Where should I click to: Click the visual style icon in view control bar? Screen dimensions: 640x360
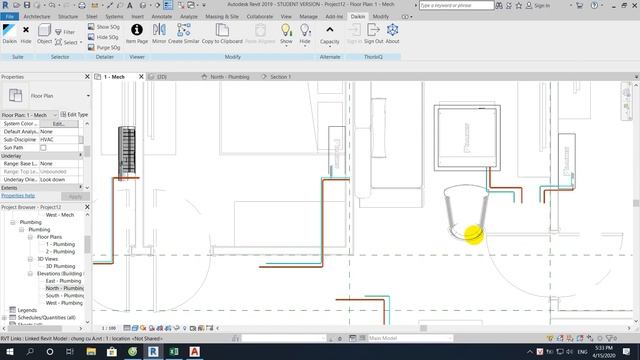(x=135, y=328)
